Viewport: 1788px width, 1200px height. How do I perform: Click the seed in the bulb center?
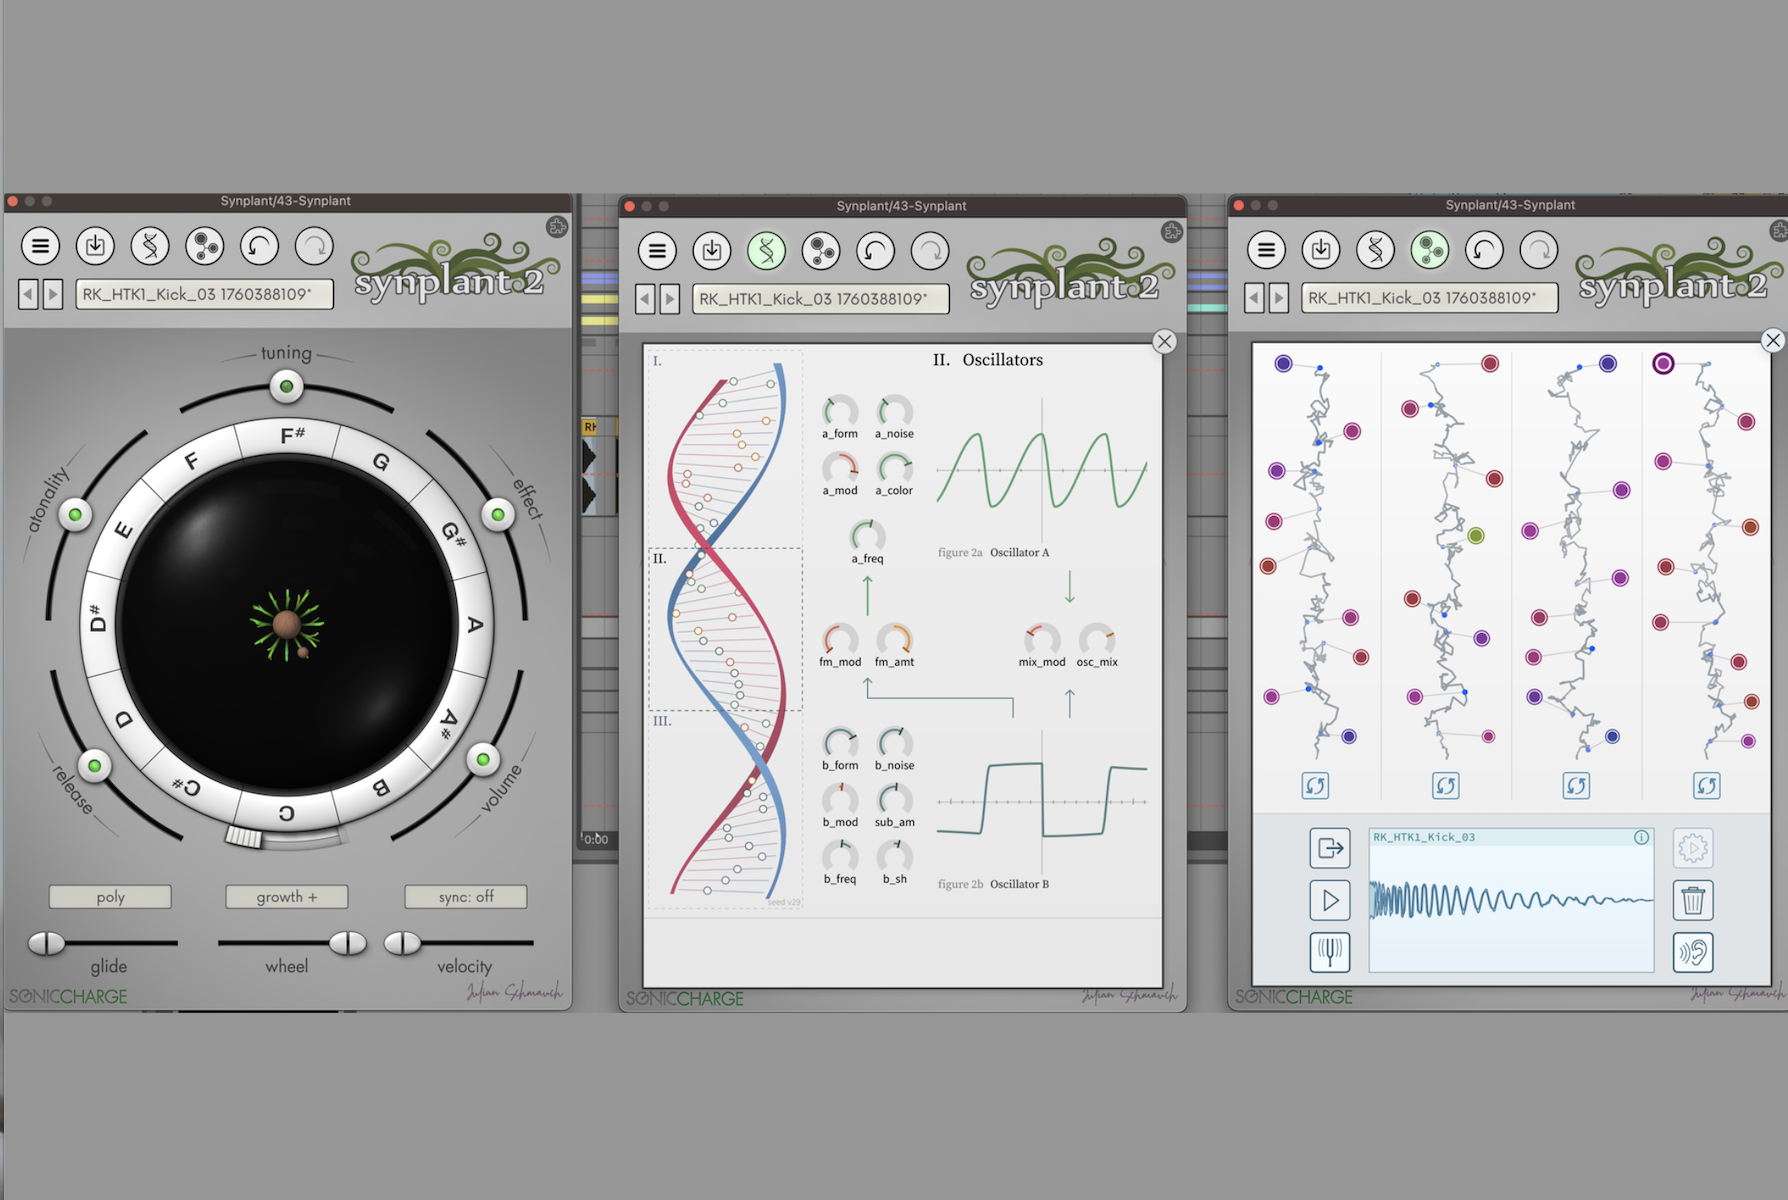pyautogui.click(x=287, y=625)
